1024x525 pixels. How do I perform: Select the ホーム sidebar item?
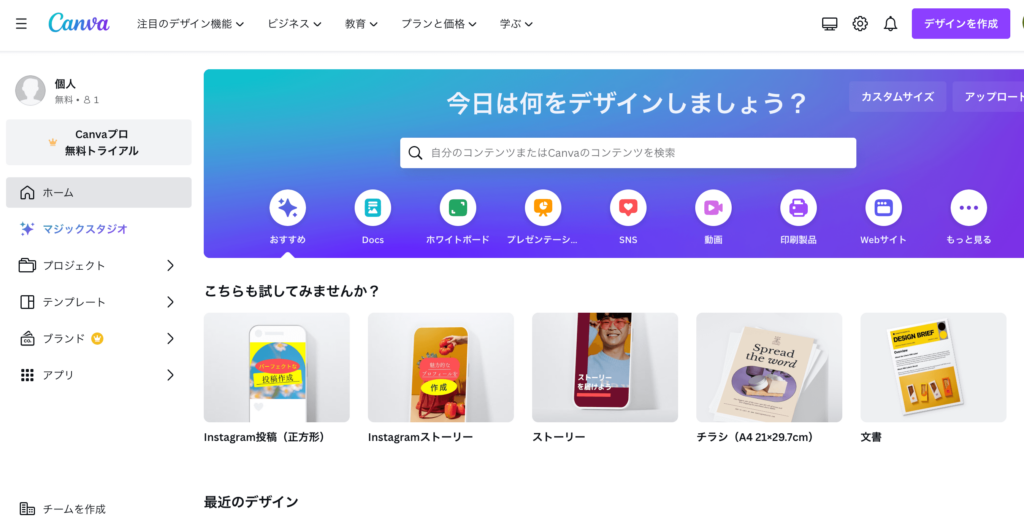pos(99,193)
